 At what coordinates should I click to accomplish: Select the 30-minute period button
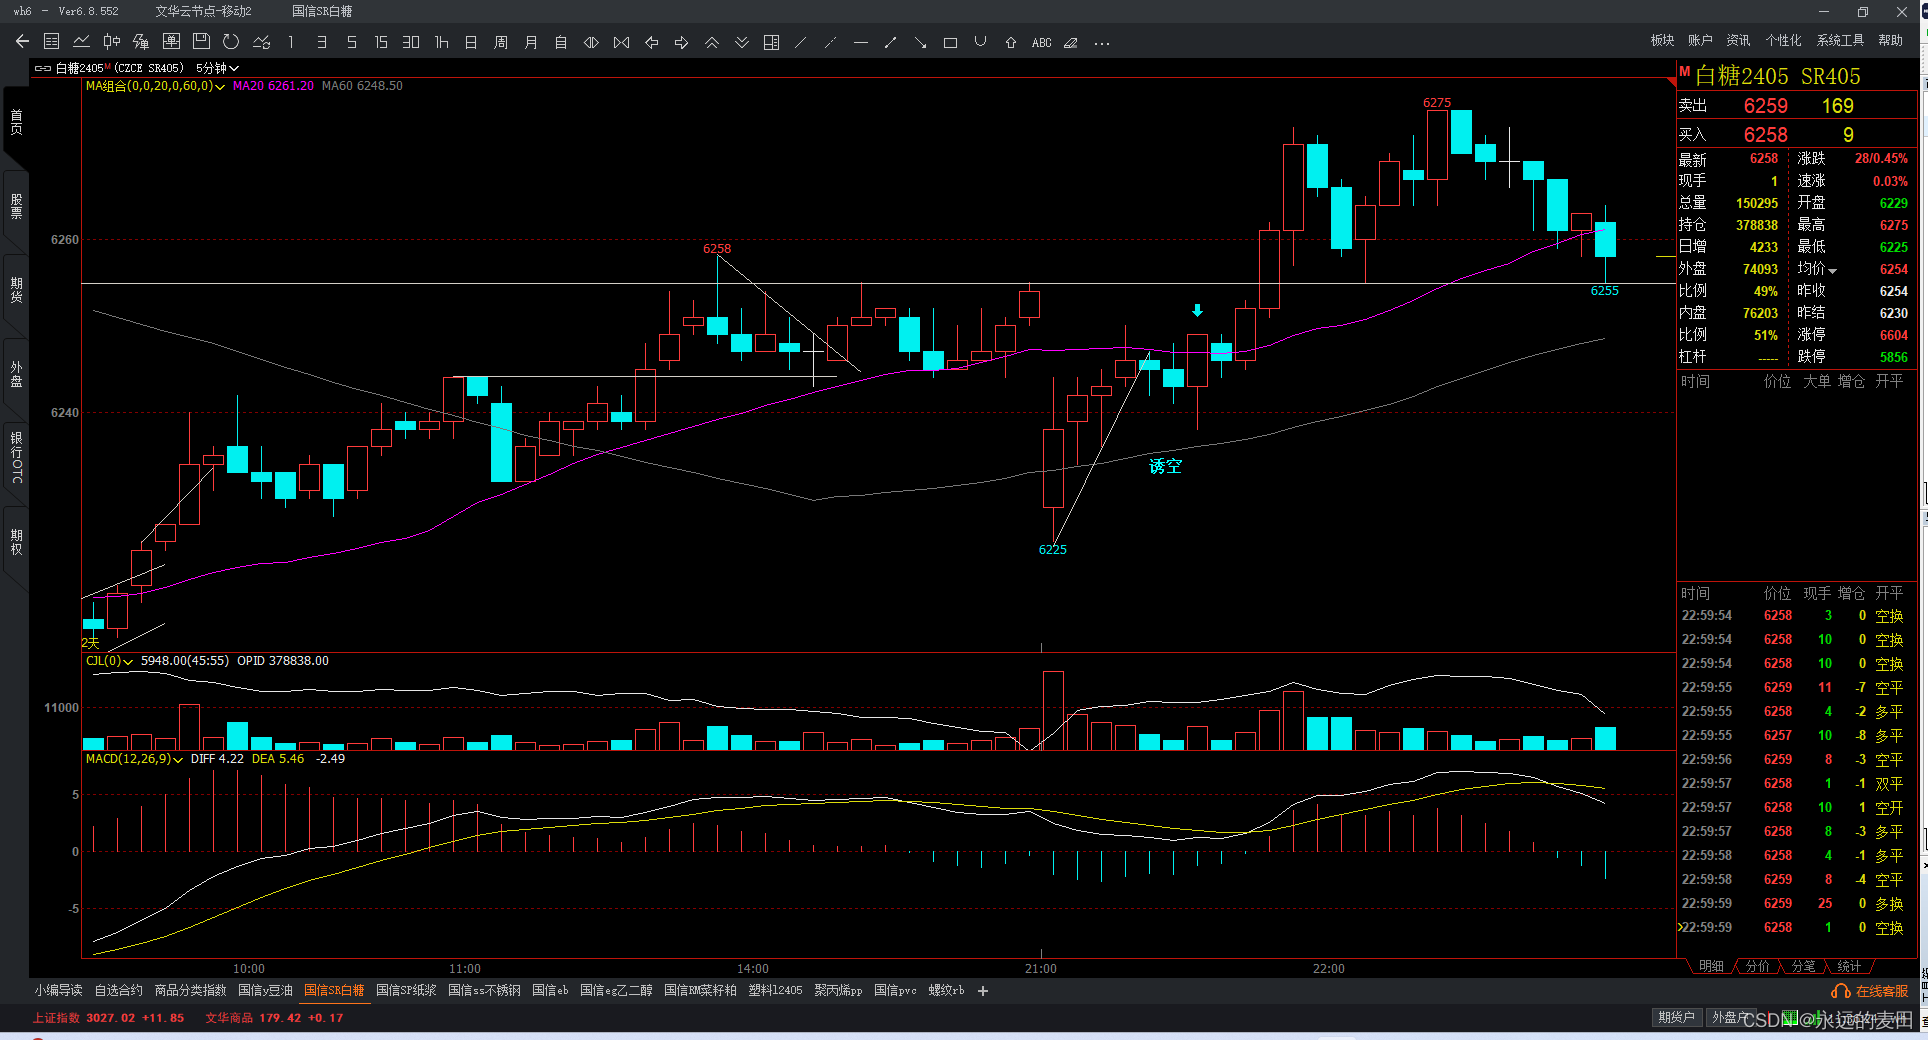click(411, 42)
